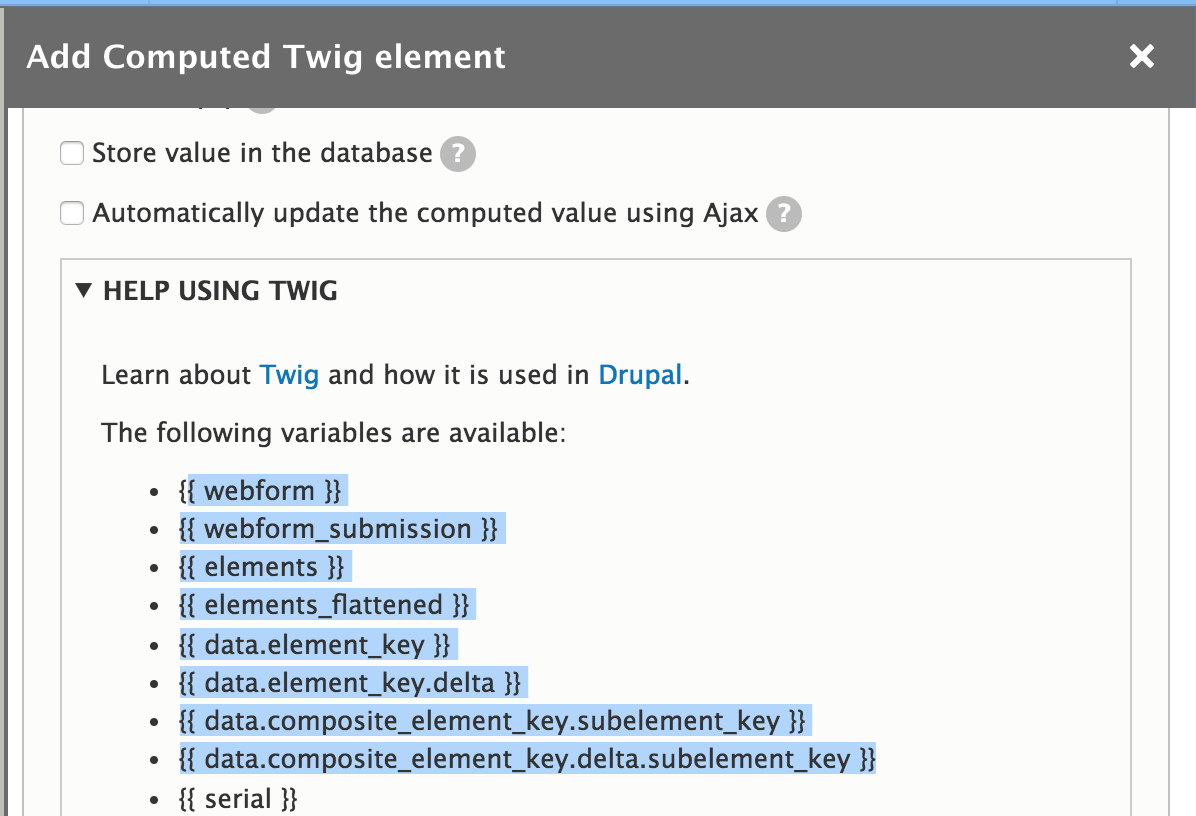
Task: Click data.composite_element_key.delta.subelement_key variable line
Action: coord(527,759)
